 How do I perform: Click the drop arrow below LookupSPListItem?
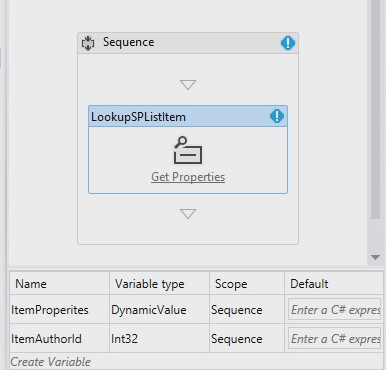click(x=188, y=214)
